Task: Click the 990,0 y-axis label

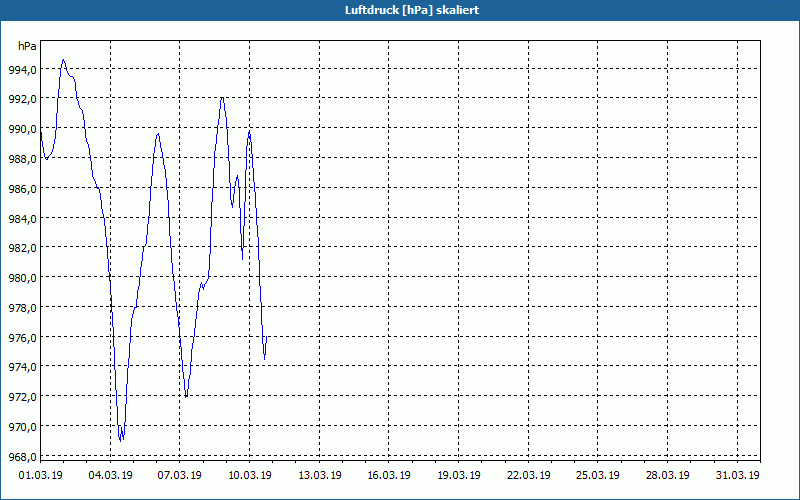Action: point(22,130)
